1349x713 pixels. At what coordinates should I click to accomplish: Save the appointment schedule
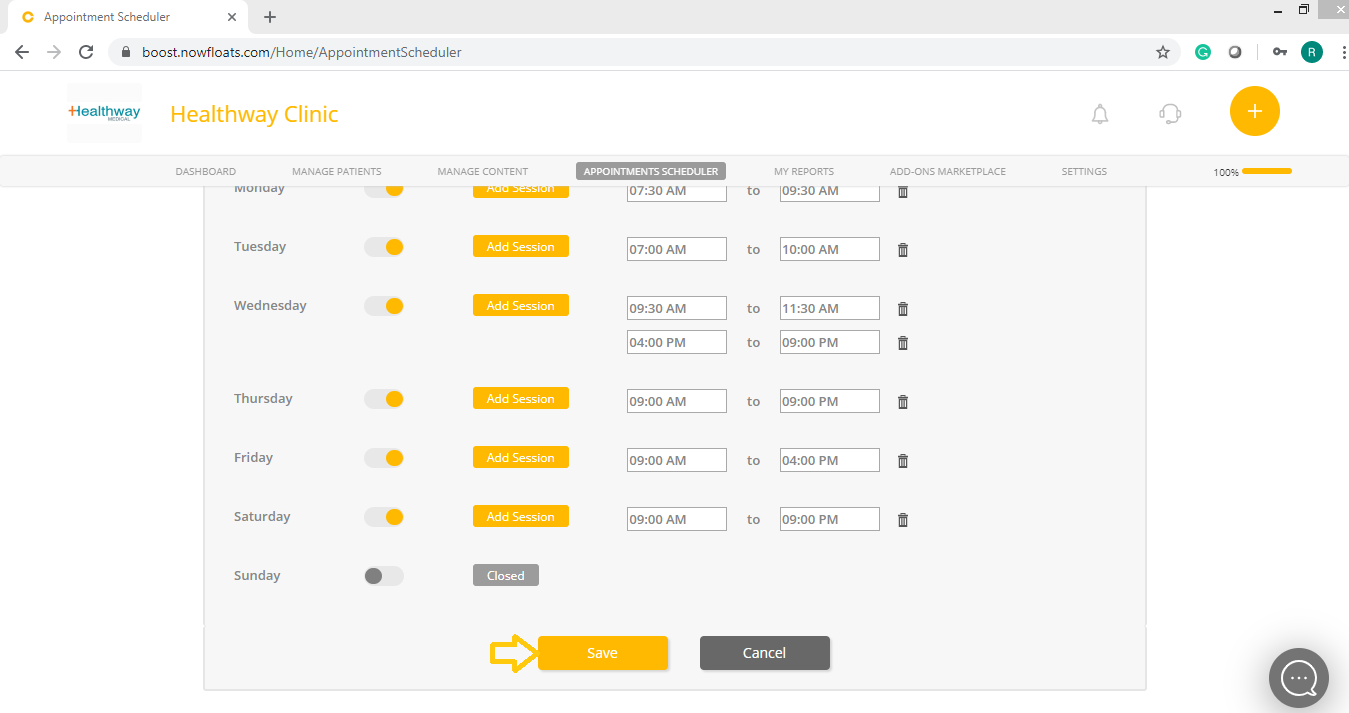coord(603,653)
